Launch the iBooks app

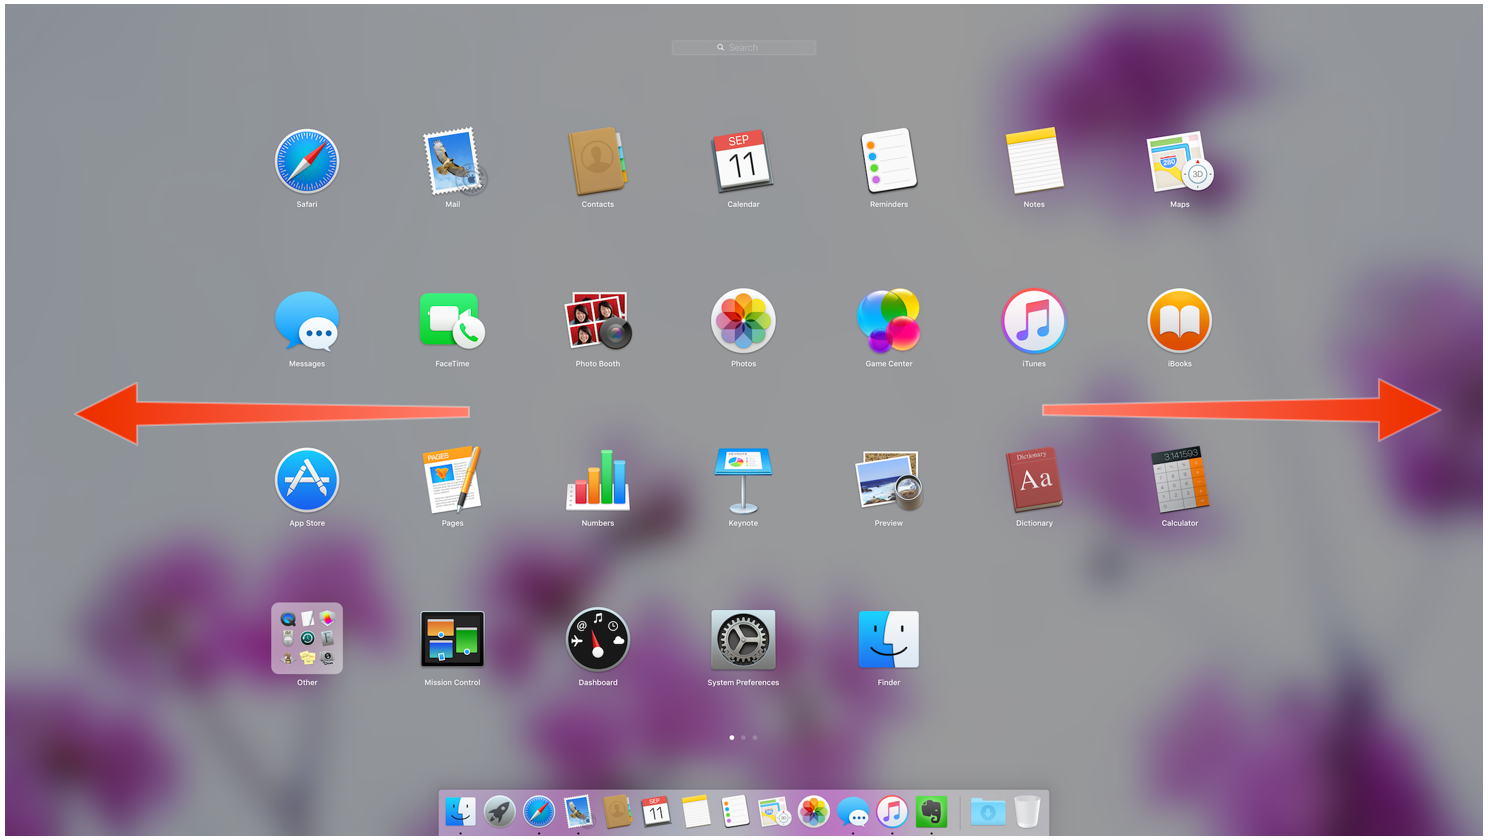coord(1180,321)
